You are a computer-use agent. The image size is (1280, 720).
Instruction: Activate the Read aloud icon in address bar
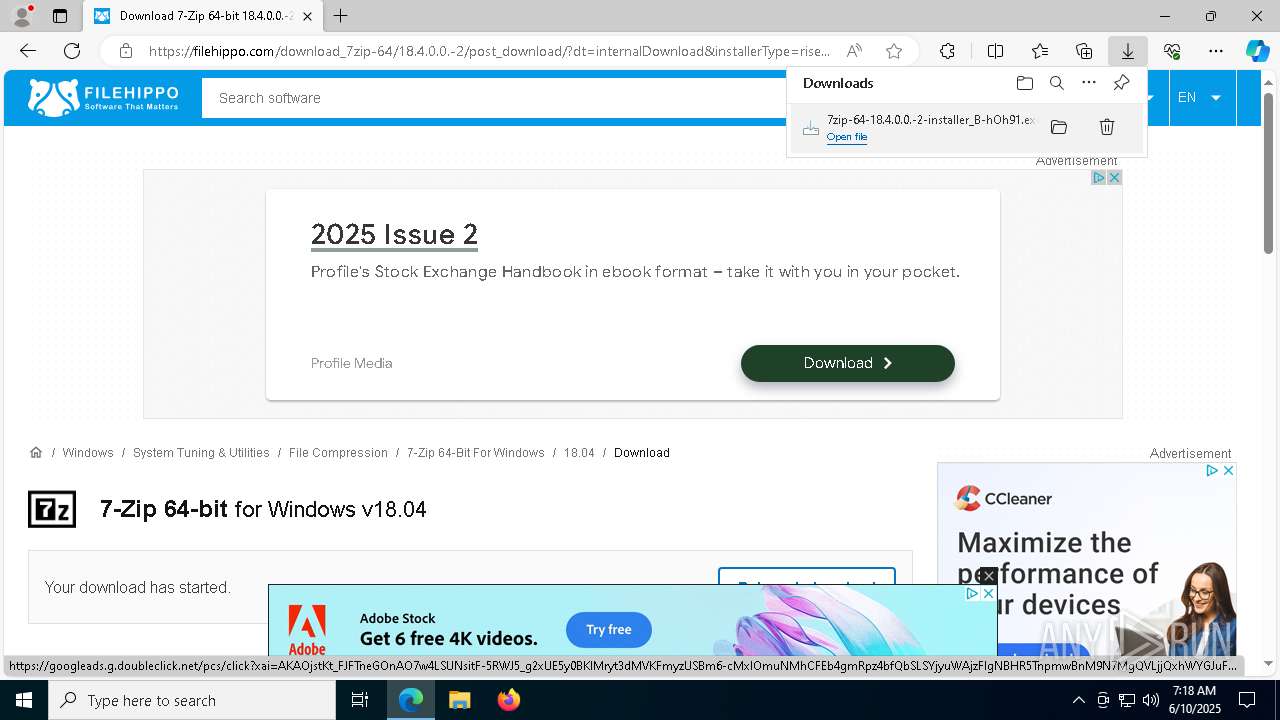pos(854,51)
